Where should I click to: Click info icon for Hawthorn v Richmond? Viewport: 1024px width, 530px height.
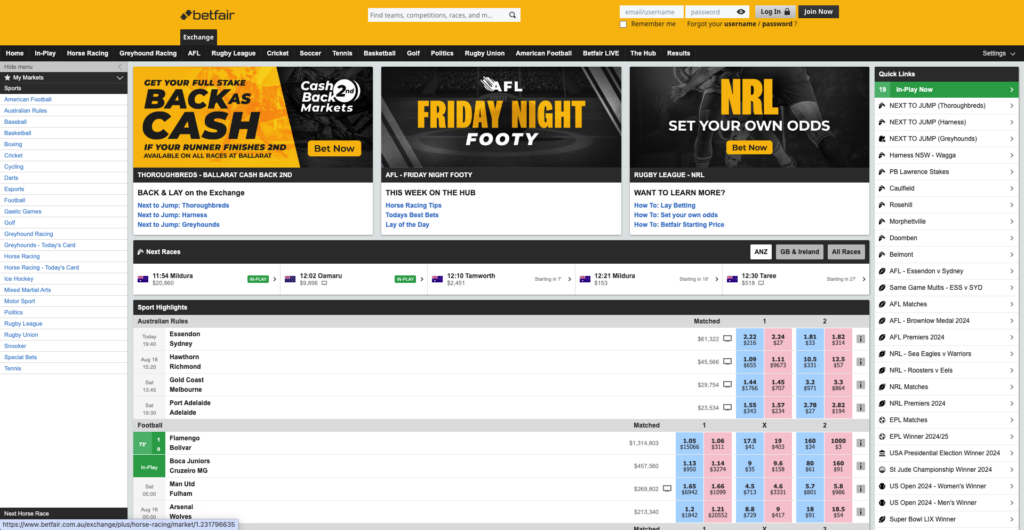pyautogui.click(x=860, y=362)
